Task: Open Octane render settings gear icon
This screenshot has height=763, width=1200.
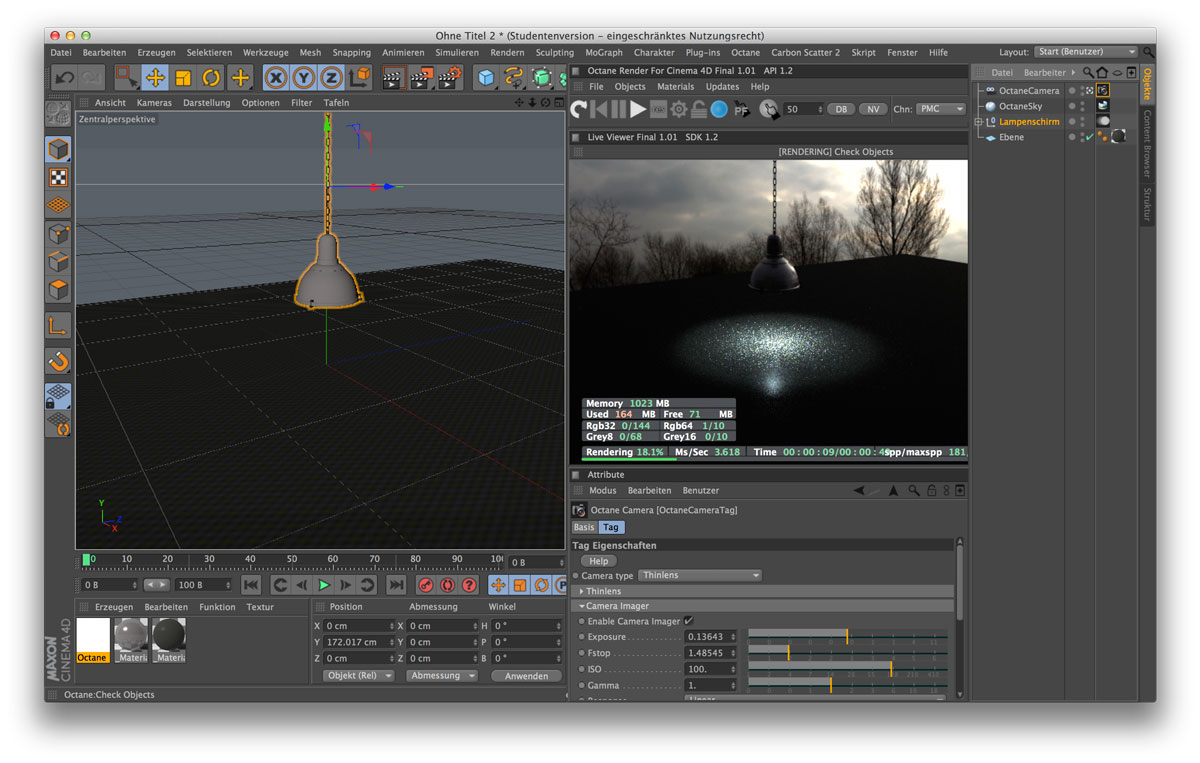Action: click(x=679, y=109)
